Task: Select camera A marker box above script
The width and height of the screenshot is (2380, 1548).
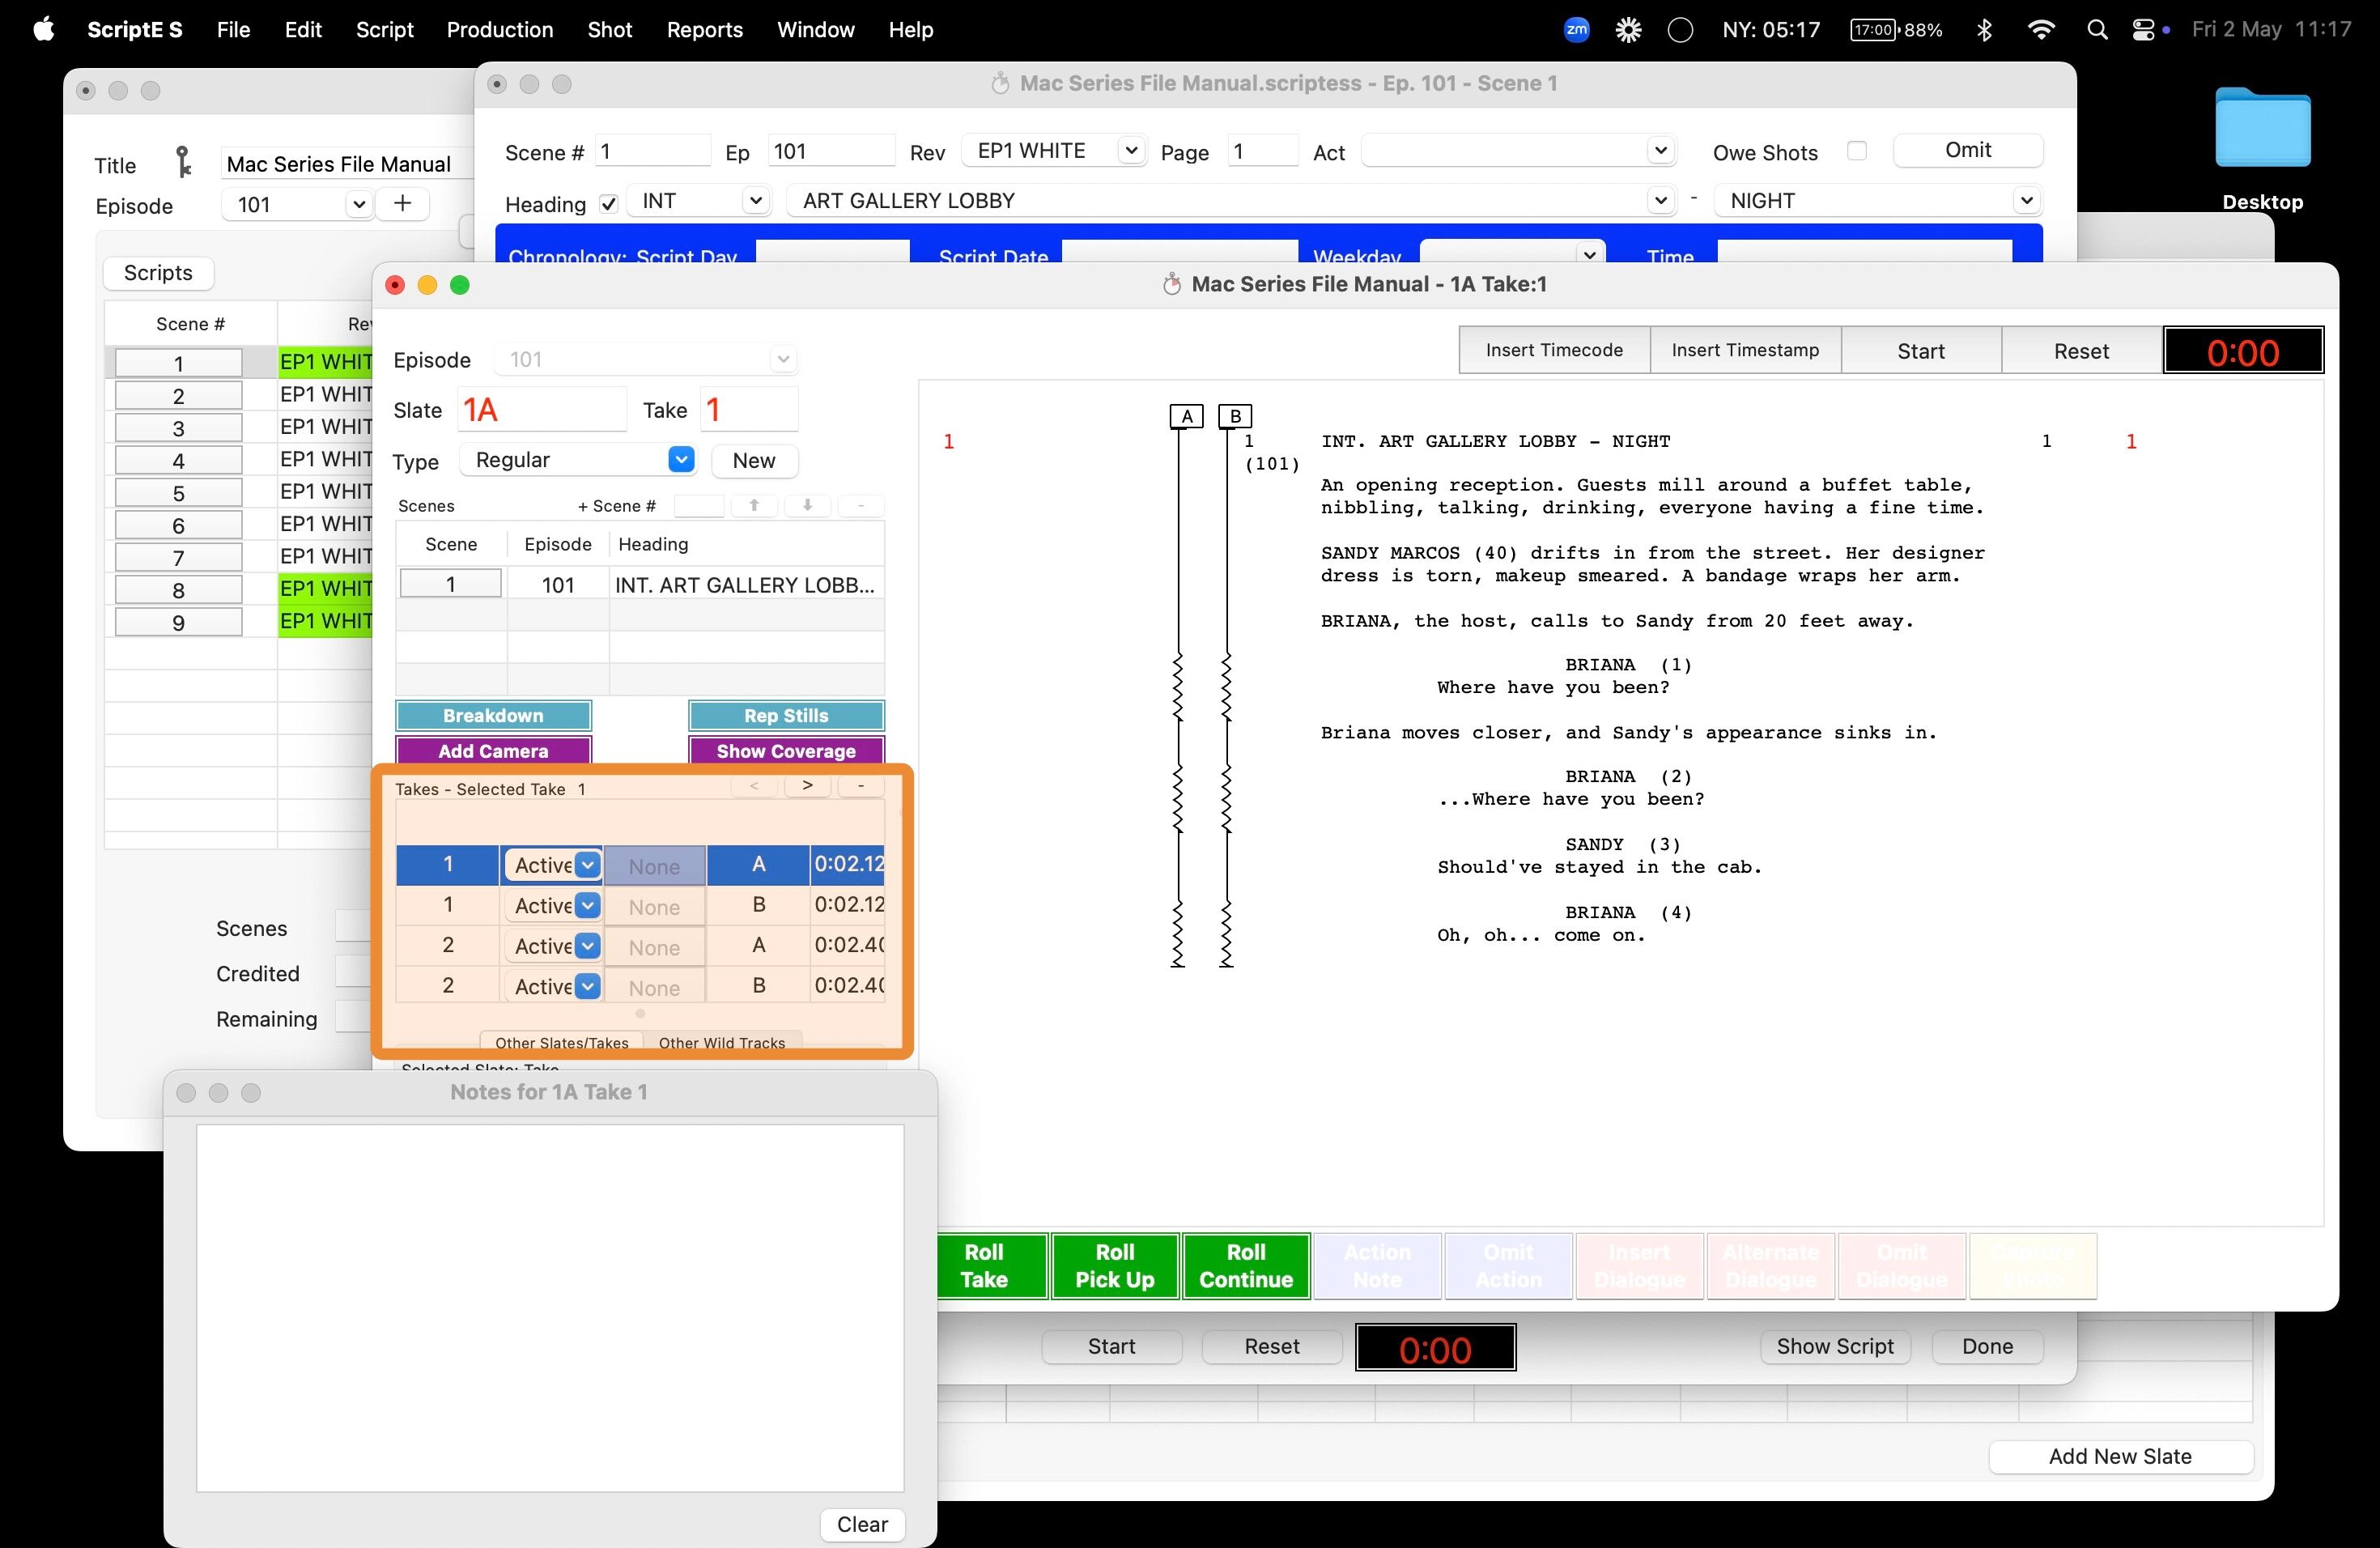Action: pyautogui.click(x=1186, y=416)
